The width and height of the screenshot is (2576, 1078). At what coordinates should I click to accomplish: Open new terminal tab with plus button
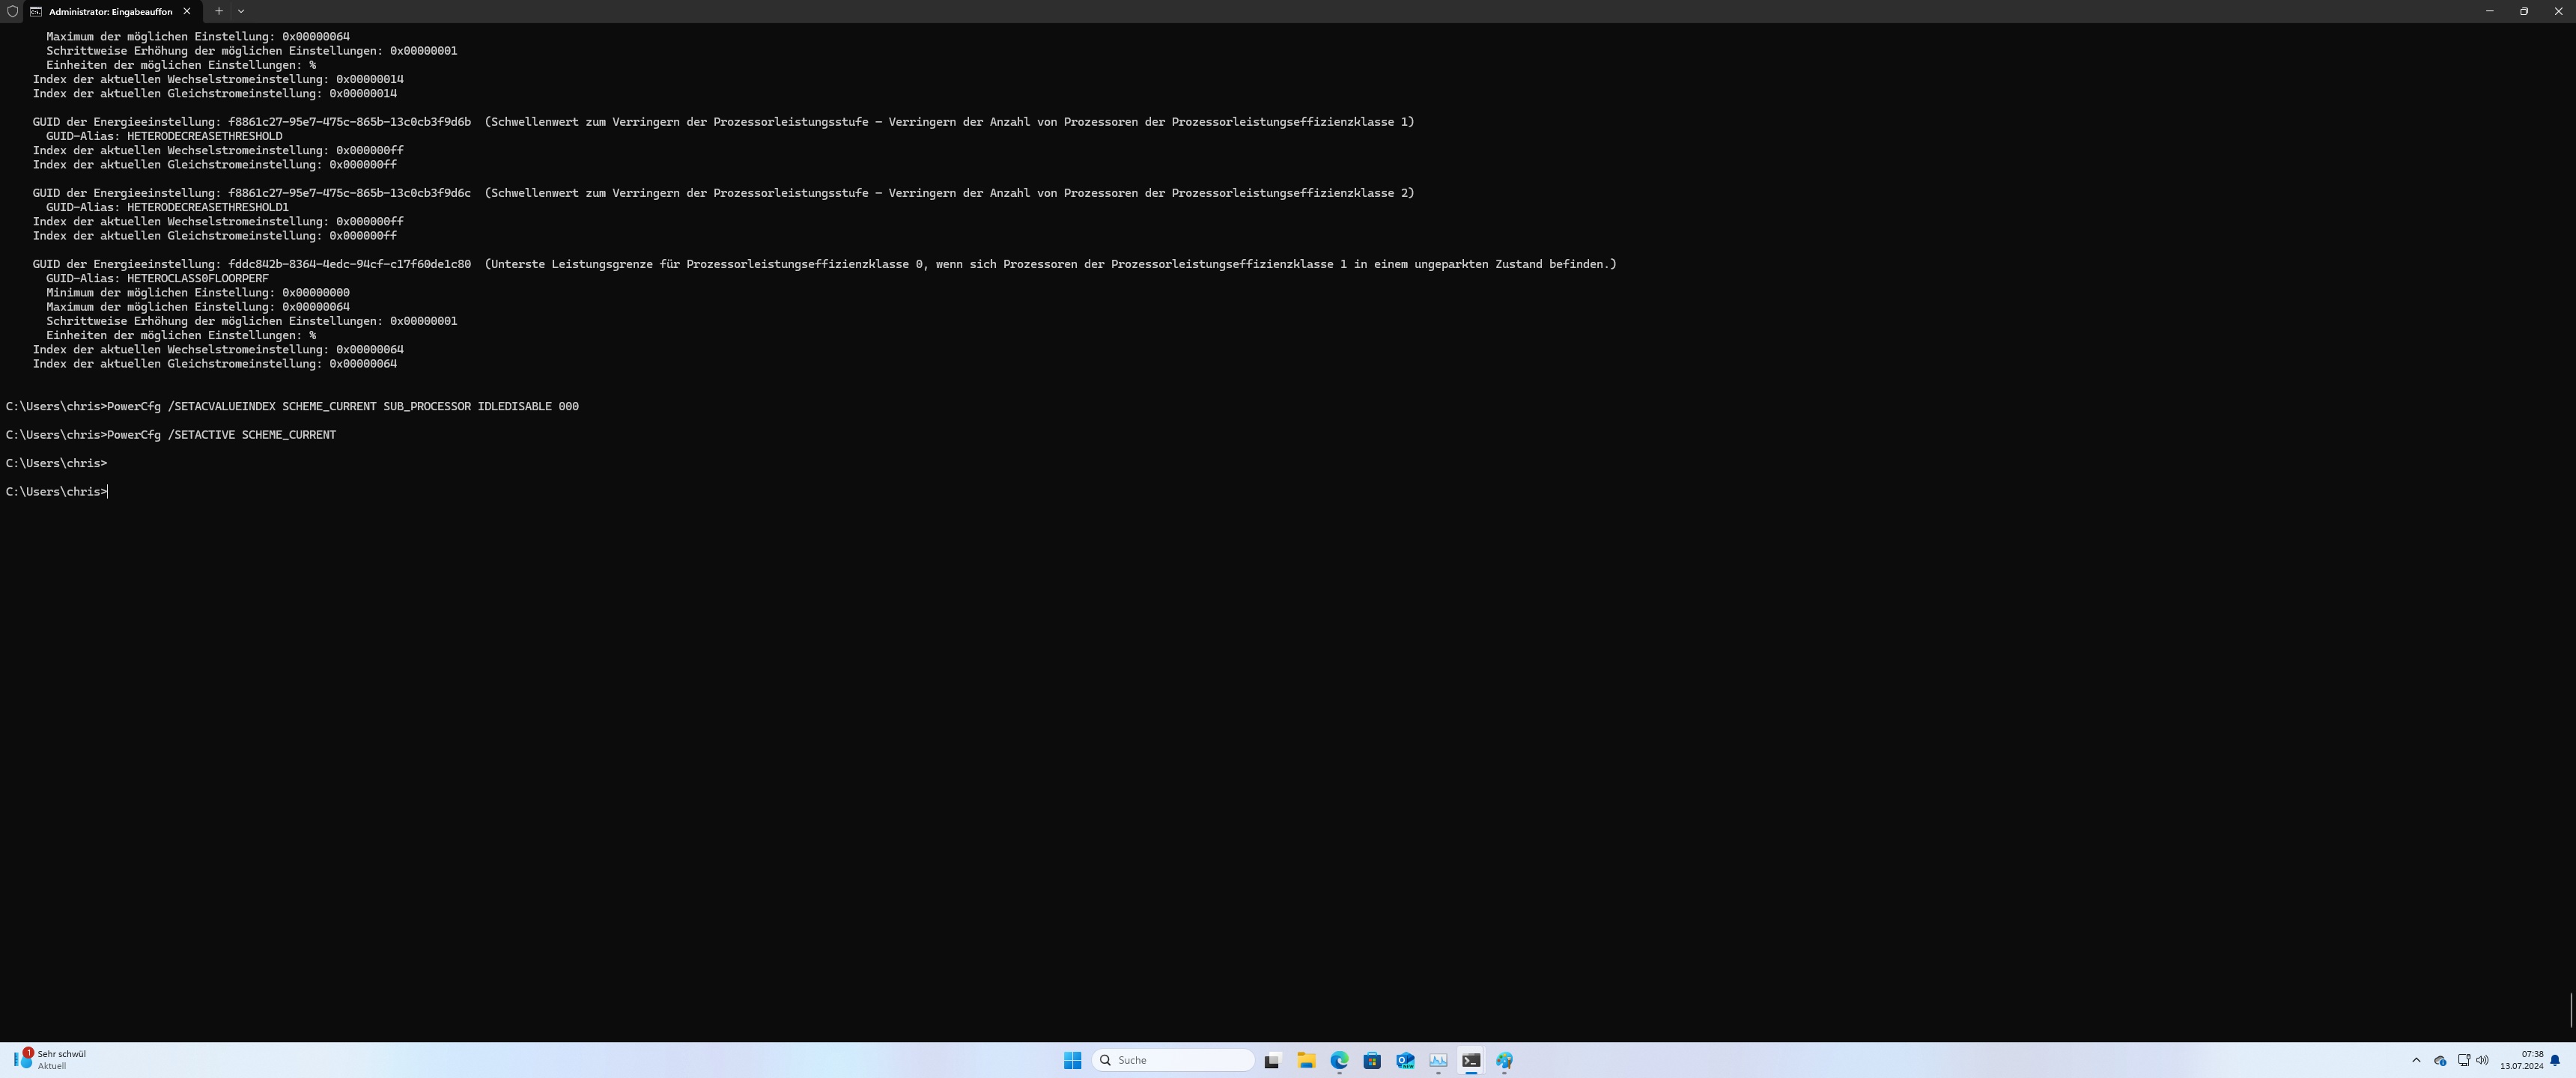(x=218, y=11)
